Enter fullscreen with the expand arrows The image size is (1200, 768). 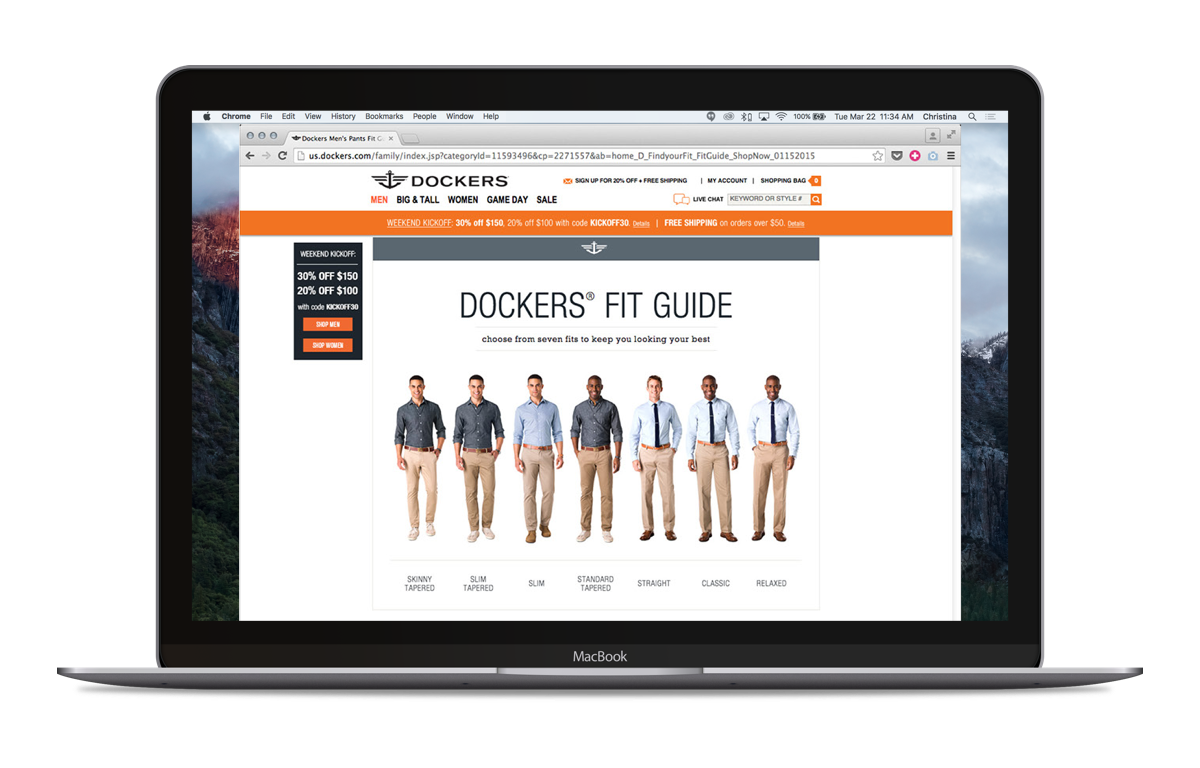click(951, 135)
